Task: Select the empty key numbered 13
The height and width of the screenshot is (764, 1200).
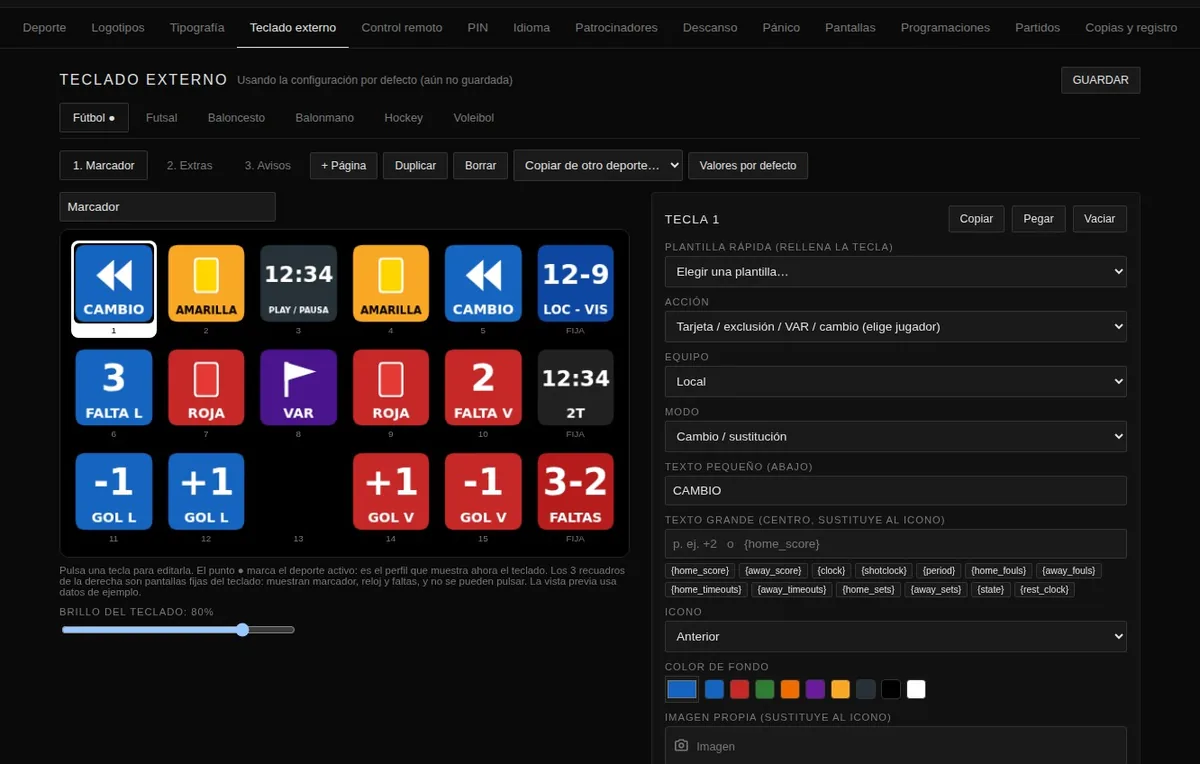Action: [x=298, y=491]
